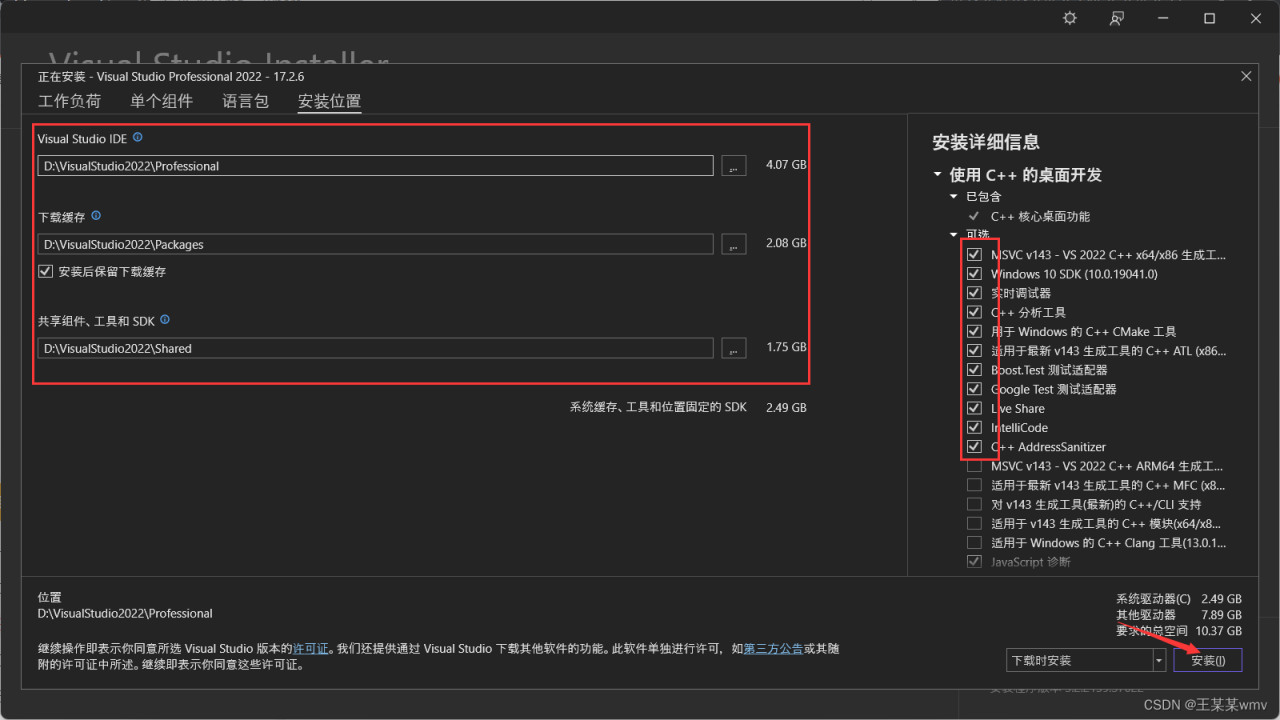Maximize the Visual Studio Installer window
Screen dimensions: 1280x720
pyautogui.click(x=1210, y=18)
